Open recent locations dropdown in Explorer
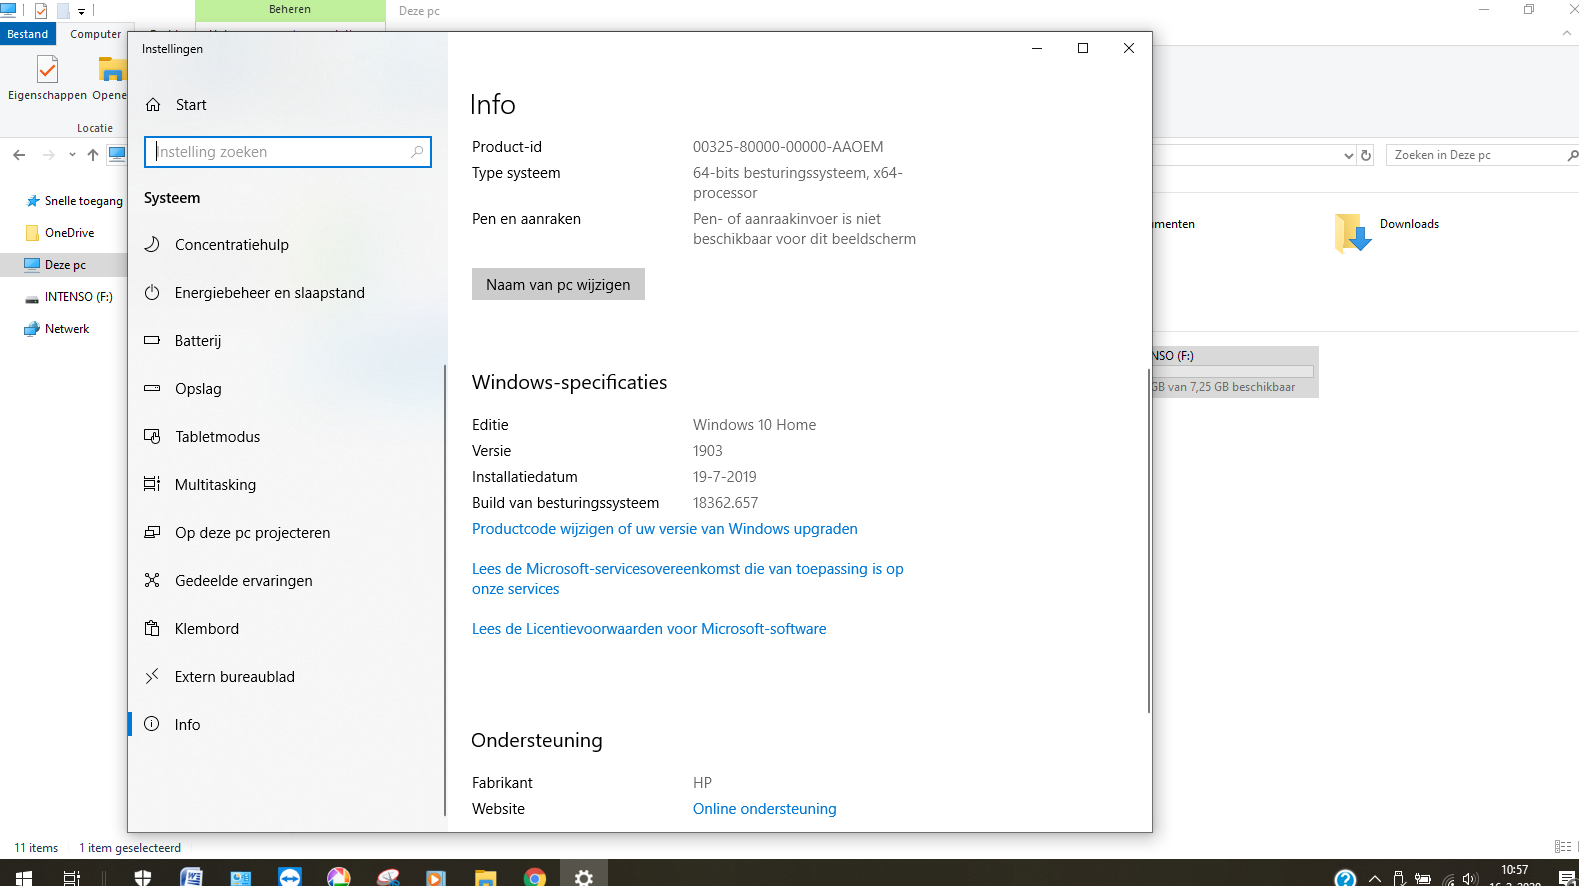Screen dimensions: 1579x886 [72, 155]
